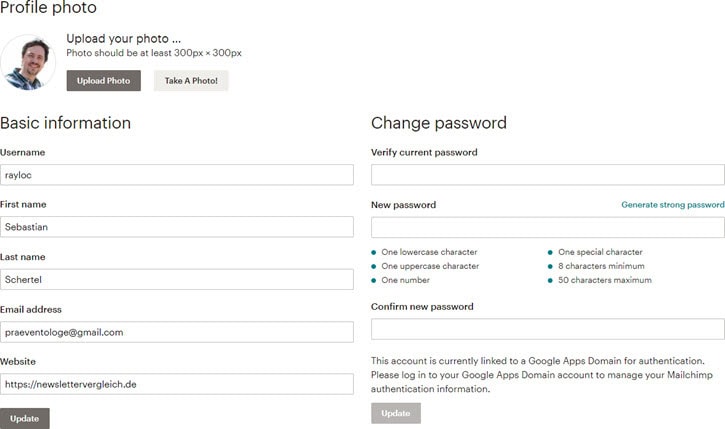This screenshot has height=429, width=725.
Task: Click into the Last name field
Action: (177, 279)
